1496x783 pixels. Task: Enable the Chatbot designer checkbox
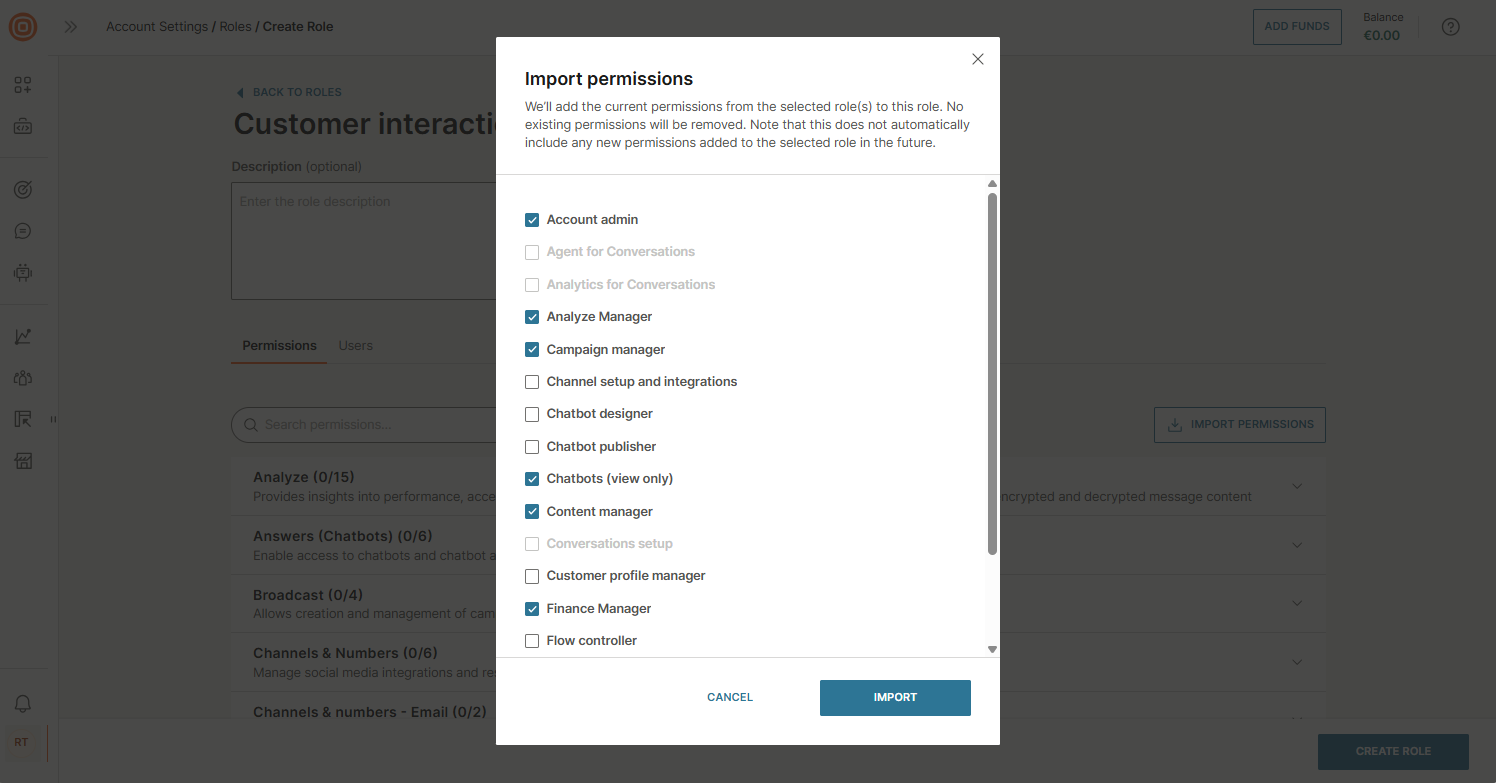pyautogui.click(x=531, y=413)
